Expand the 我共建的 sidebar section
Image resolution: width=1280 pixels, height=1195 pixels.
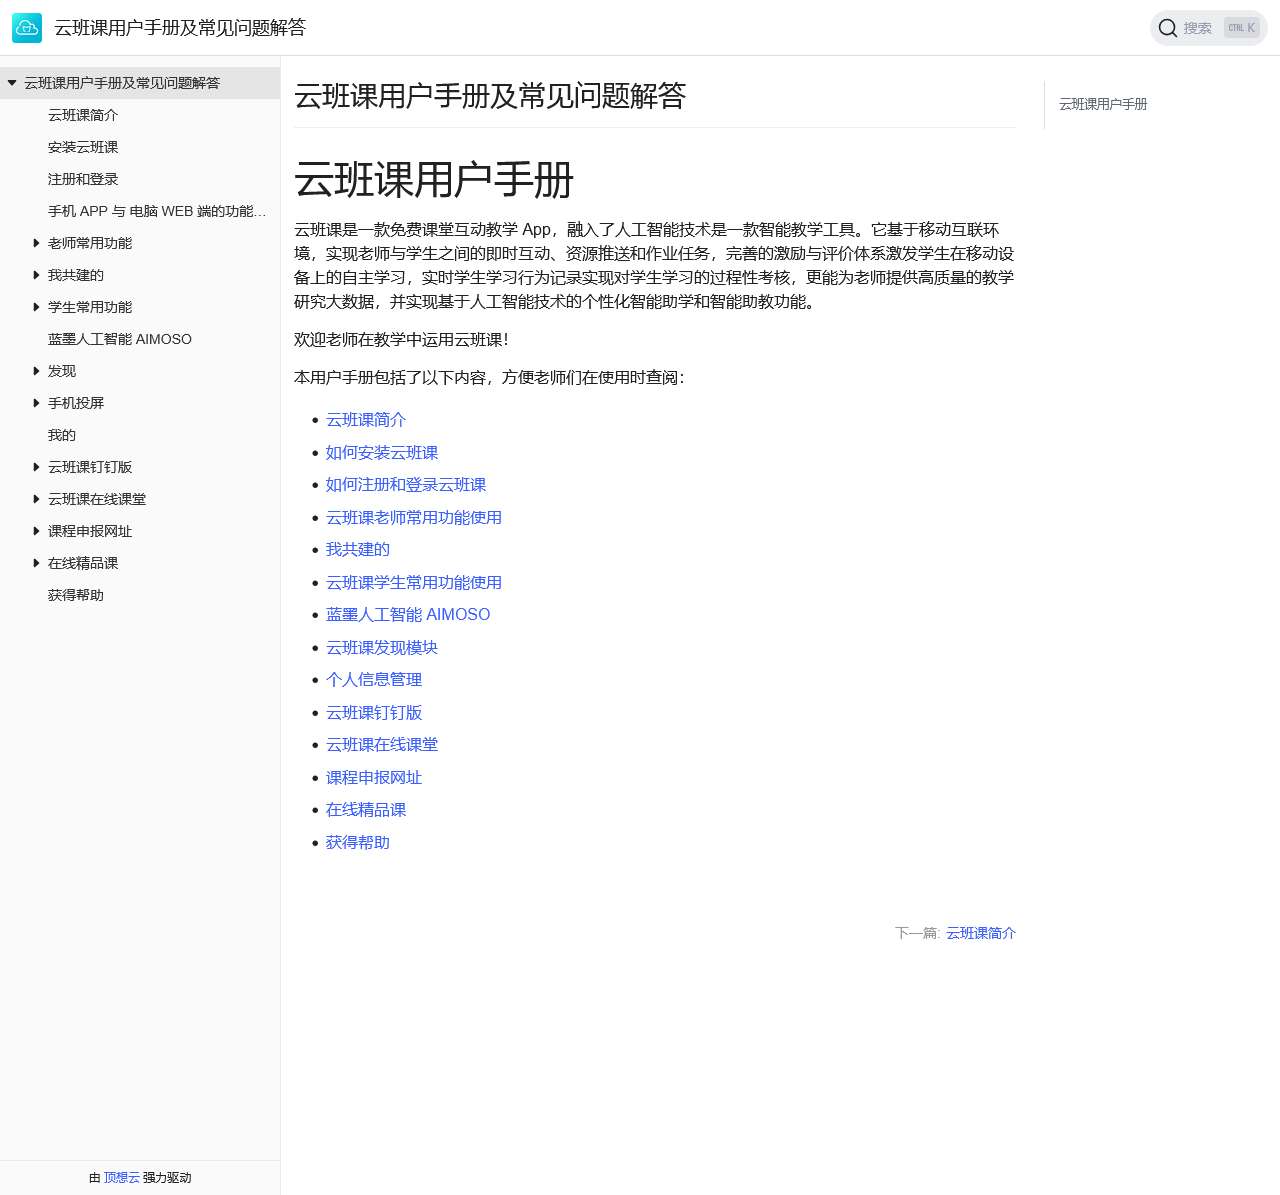click(x=36, y=275)
